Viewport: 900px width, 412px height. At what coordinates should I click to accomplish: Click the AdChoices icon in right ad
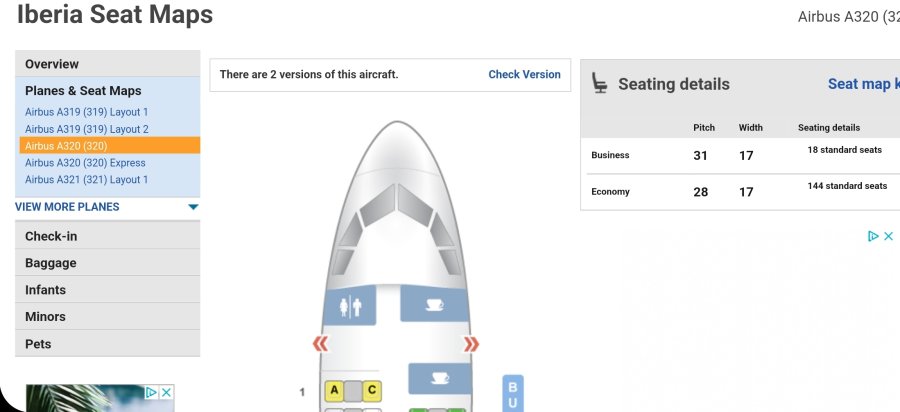pyautogui.click(x=873, y=236)
